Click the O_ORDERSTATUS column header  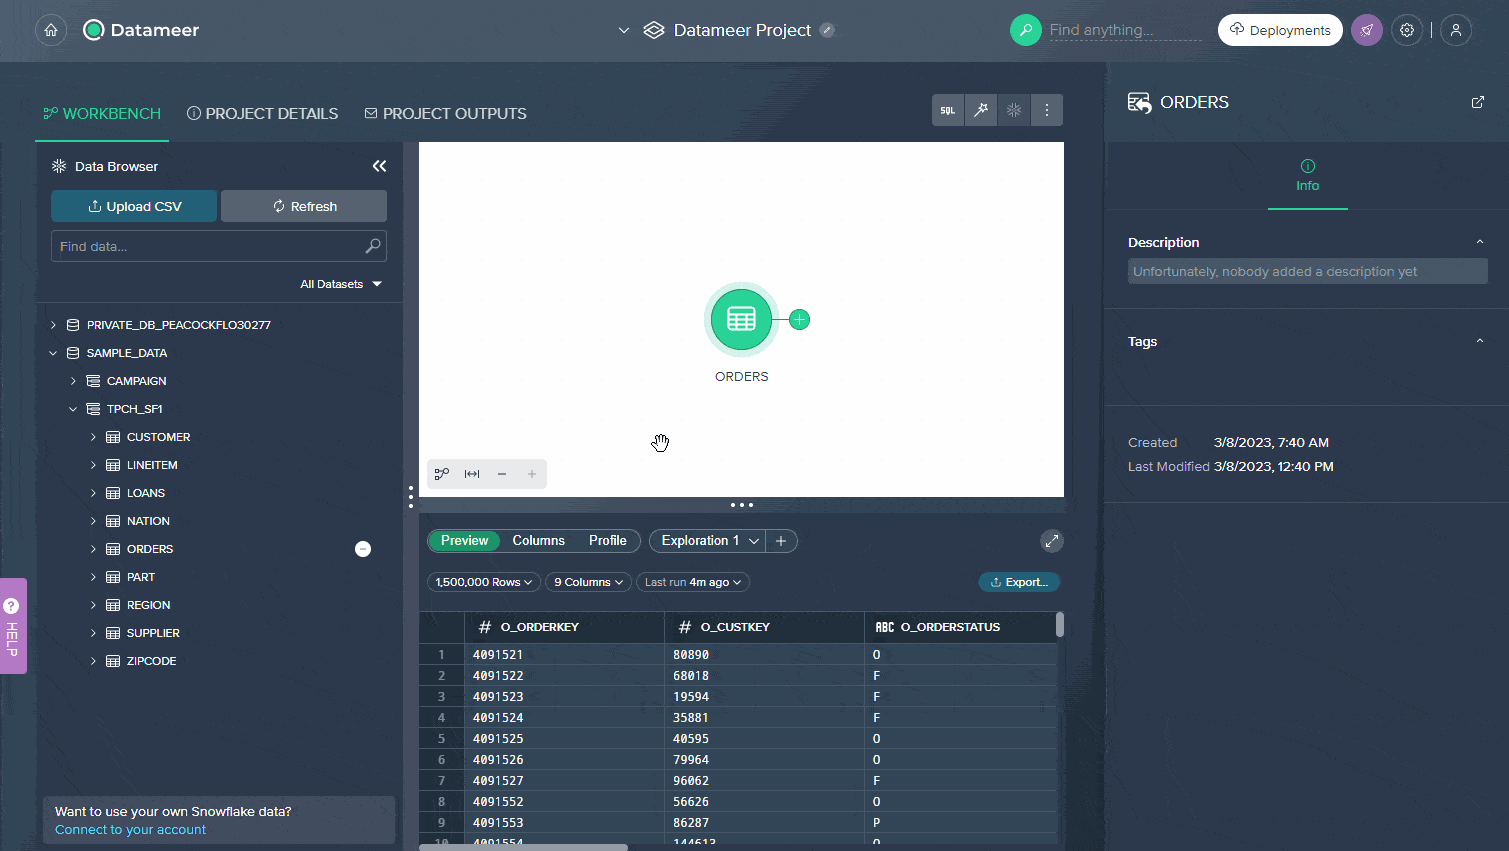[958, 627]
